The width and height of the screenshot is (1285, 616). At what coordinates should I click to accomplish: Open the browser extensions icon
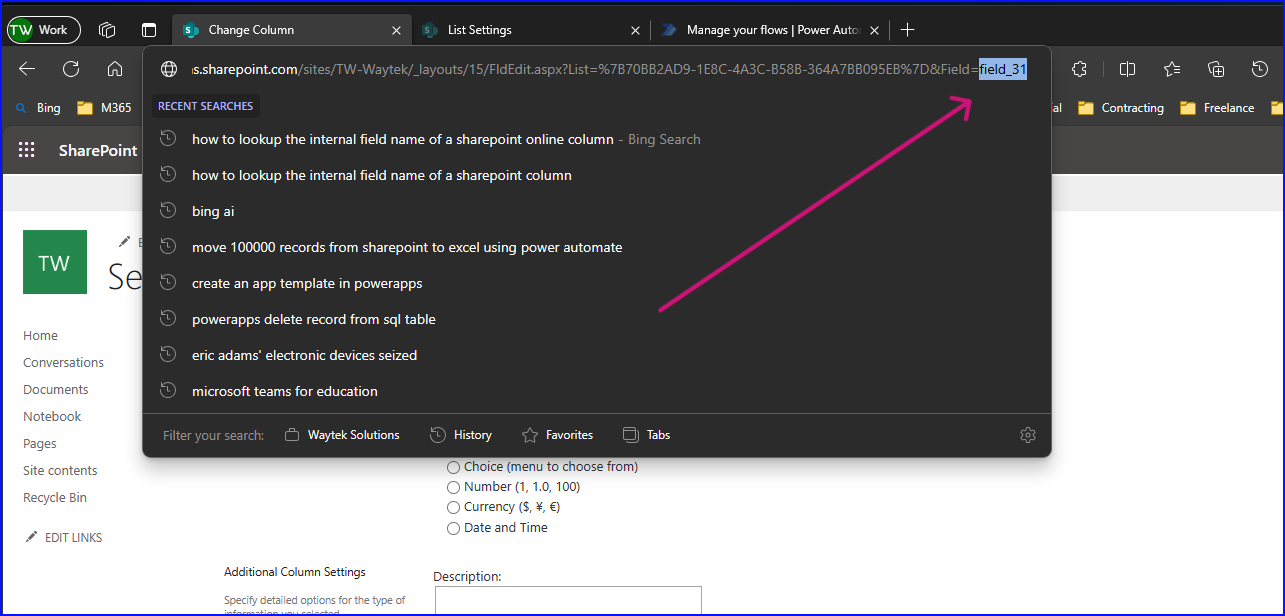(x=1079, y=69)
